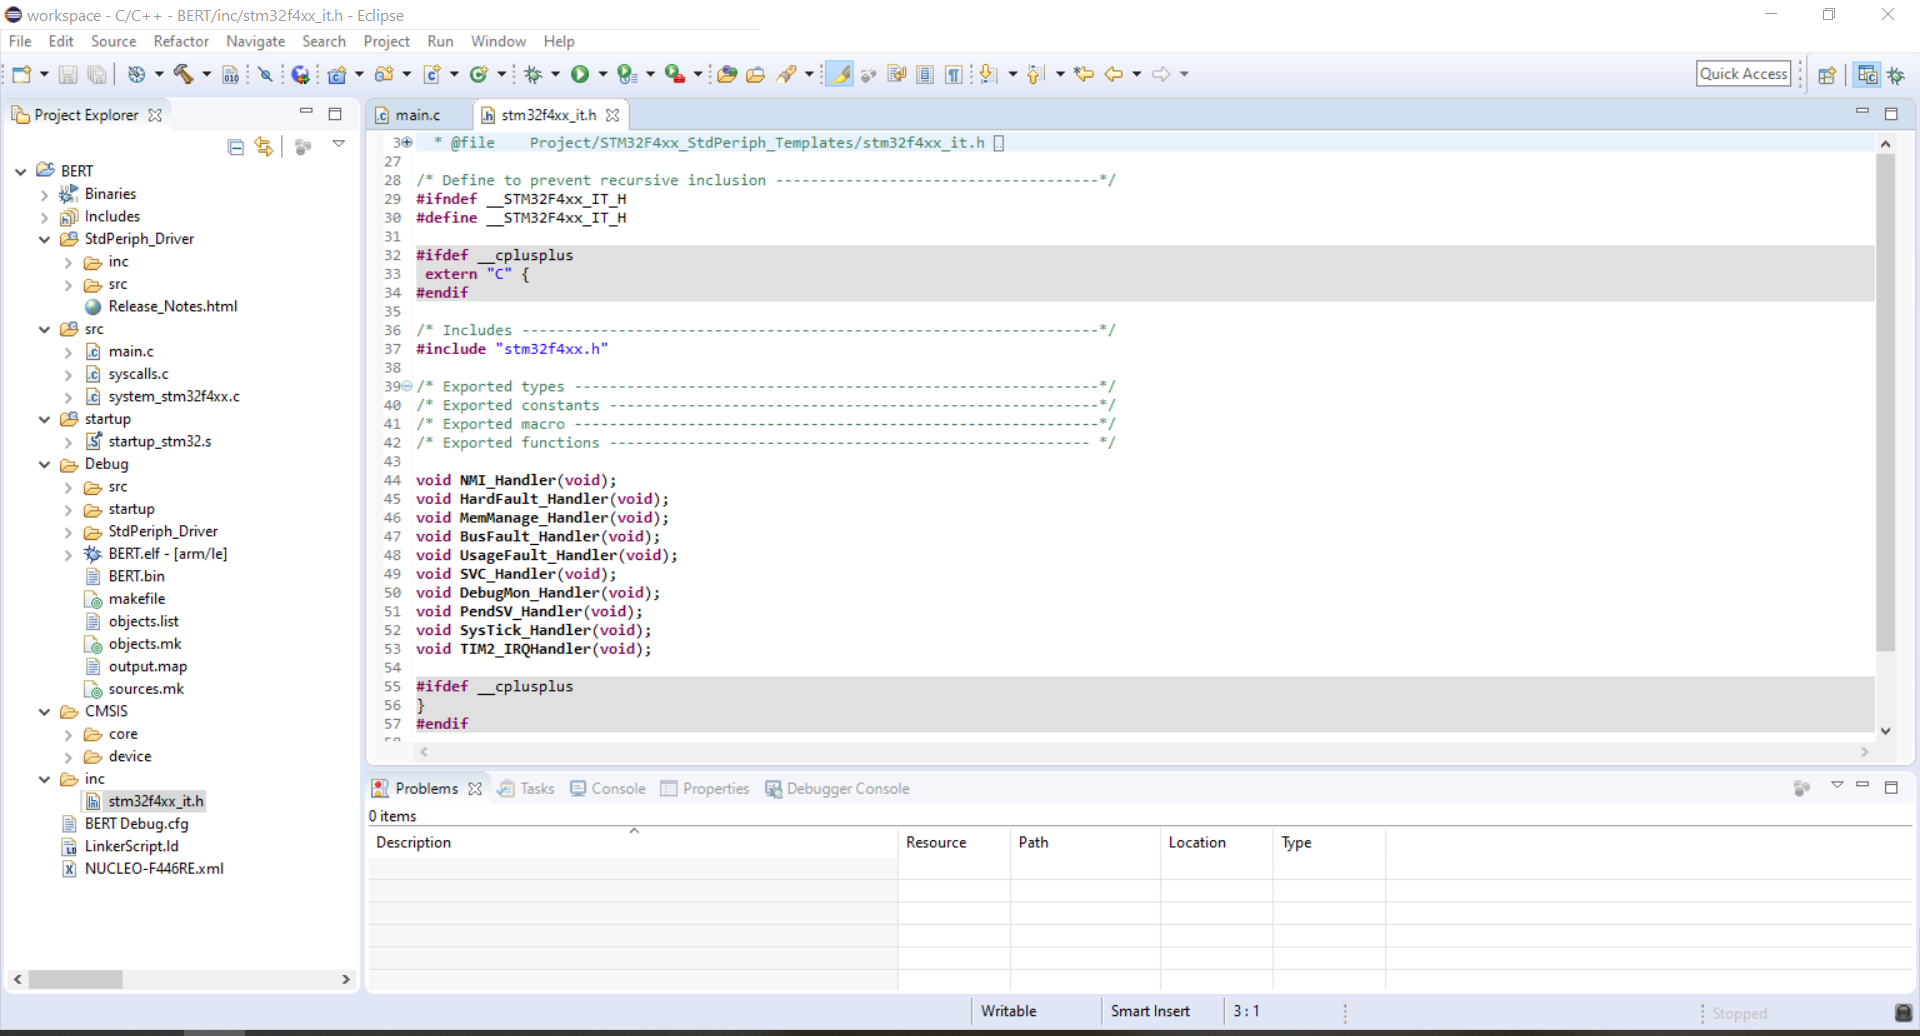Toggle Show Whitespace Characters pilcrow icon
The height and width of the screenshot is (1036, 1920).
(x=954, y=74)
